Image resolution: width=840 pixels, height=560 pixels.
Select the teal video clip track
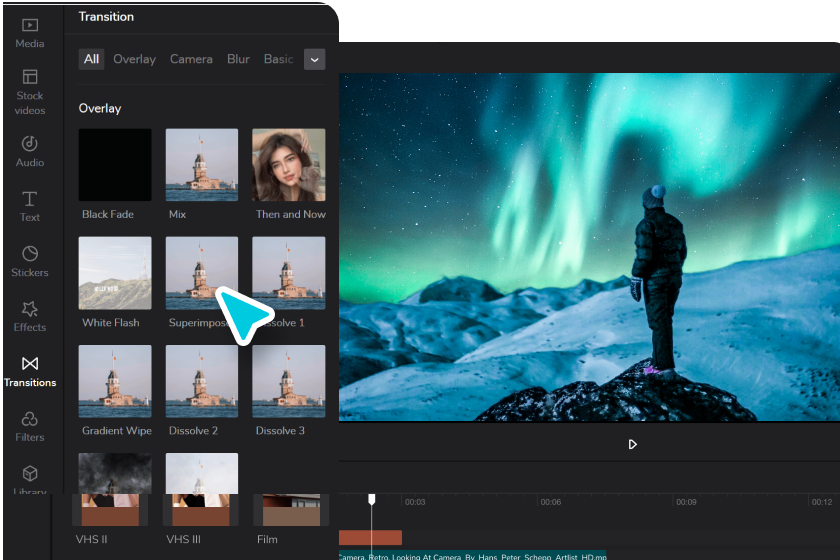pyautogui.click(x=472, y=555)
